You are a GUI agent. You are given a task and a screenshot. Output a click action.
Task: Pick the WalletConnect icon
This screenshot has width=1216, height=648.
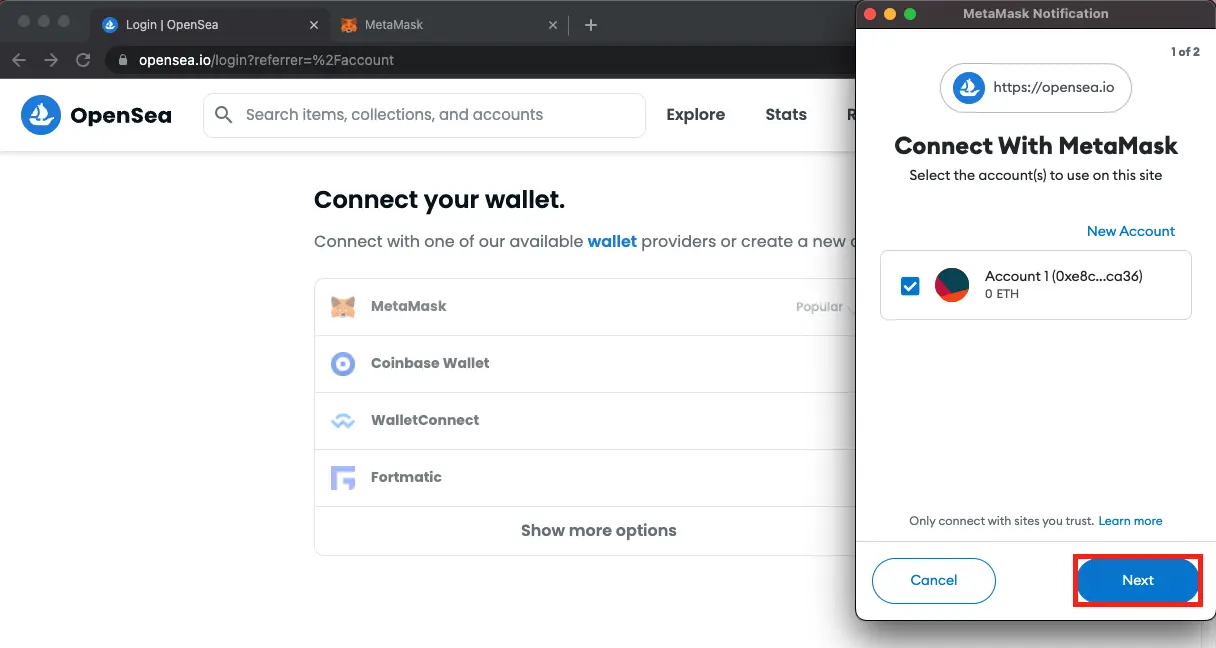point(343,421)
